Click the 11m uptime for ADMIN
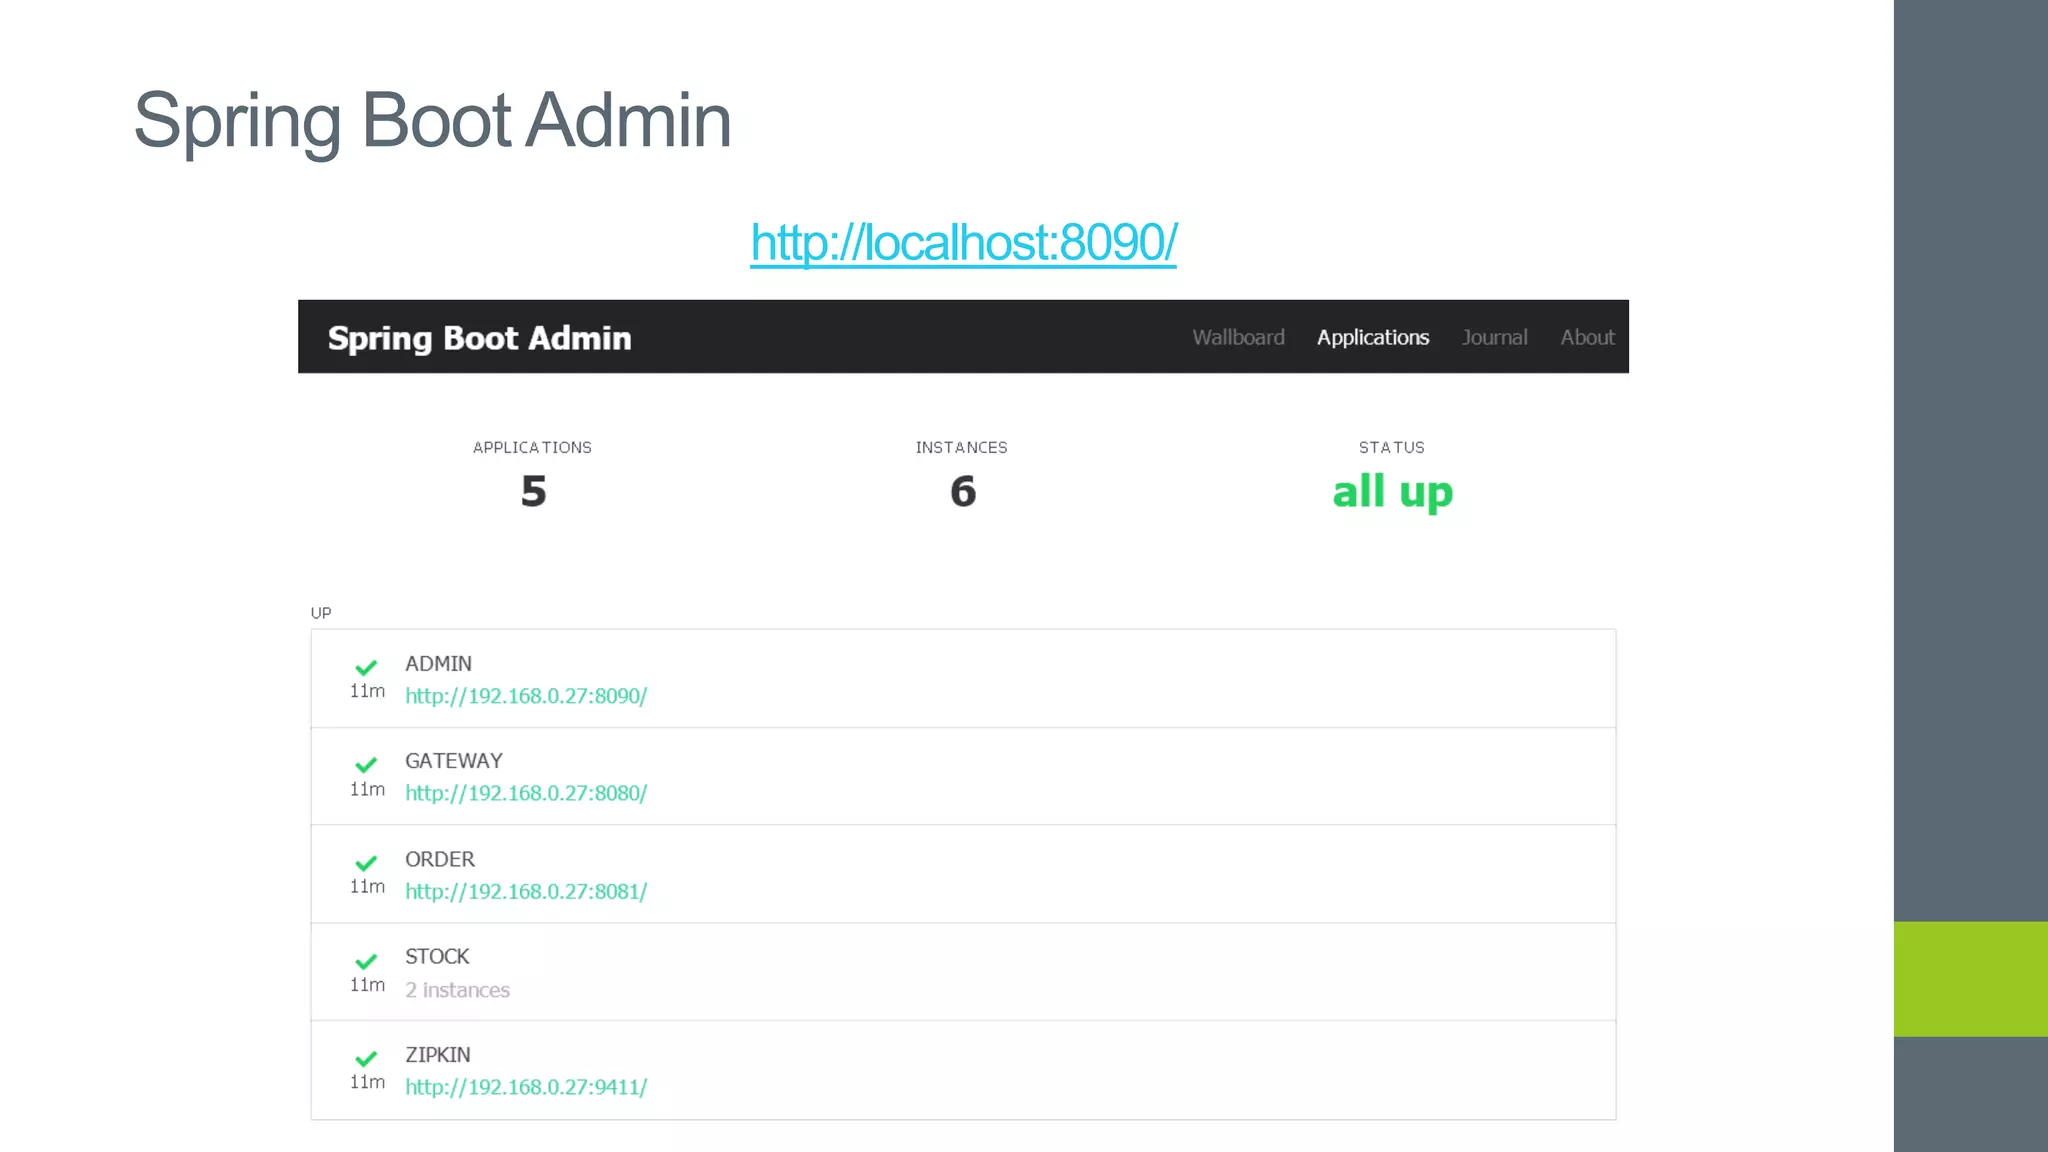Image resolution: width=2048 pixels, height=1152 pixels. pyautogui.click(x=367, y=691)
